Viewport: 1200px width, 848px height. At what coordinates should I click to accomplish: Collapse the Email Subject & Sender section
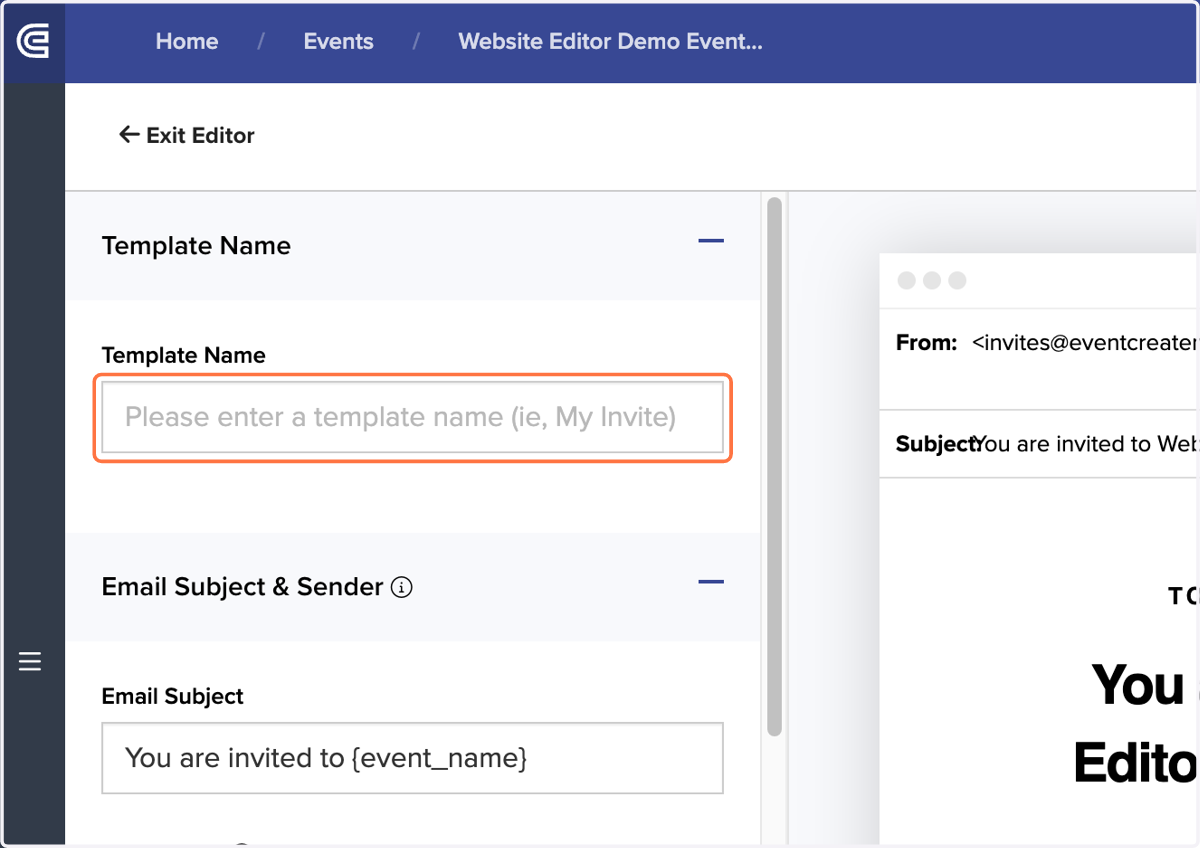coord(711,582)
